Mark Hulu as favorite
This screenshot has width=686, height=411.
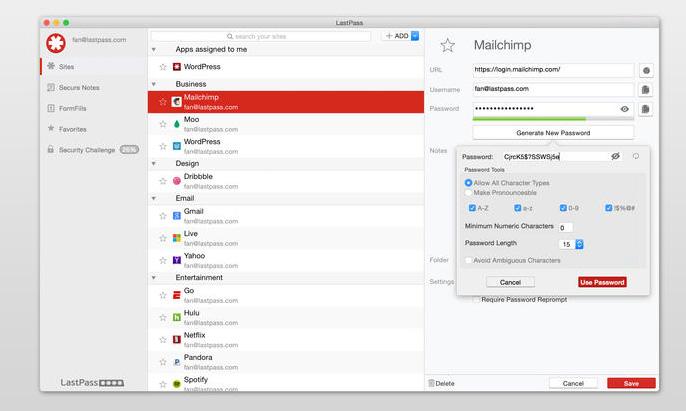tap(163, 318)
